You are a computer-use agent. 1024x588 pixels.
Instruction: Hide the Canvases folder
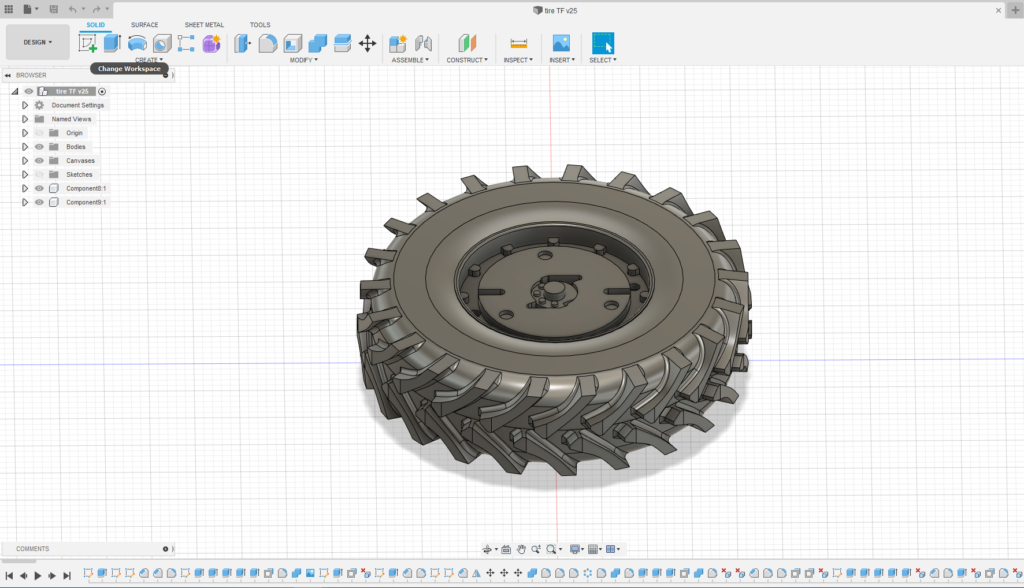point(39,161)
